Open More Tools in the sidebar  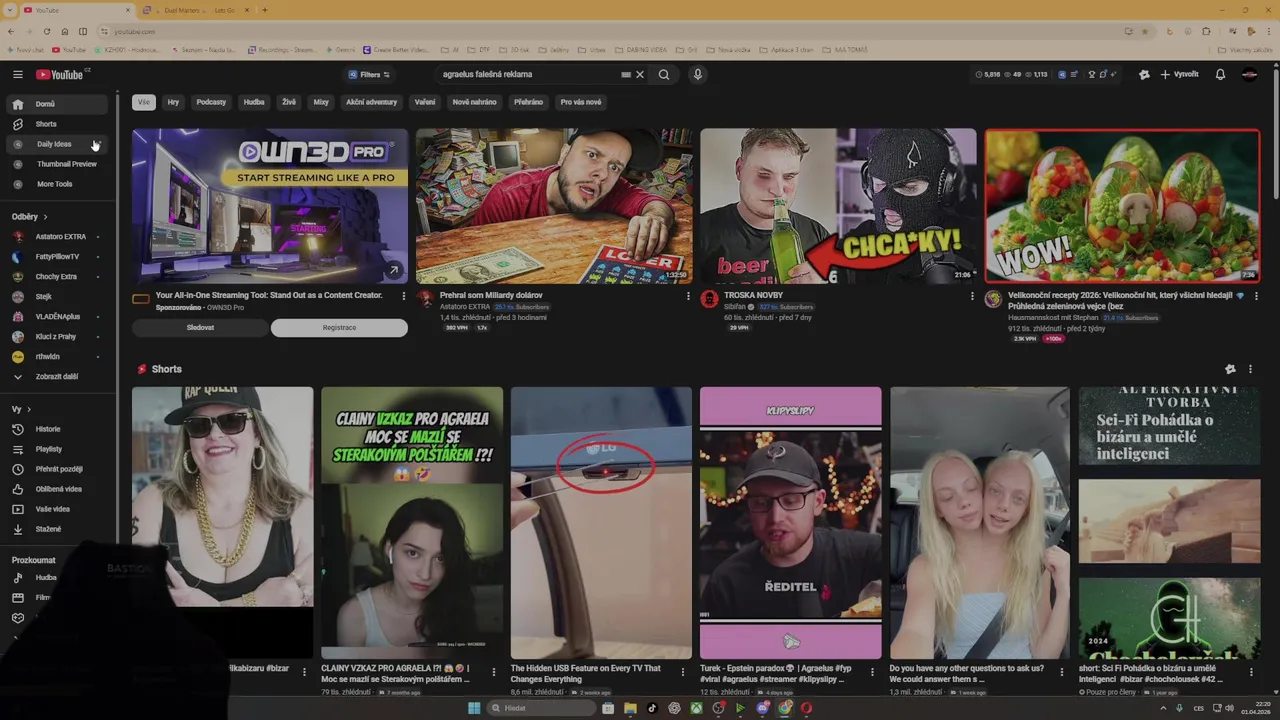57,184
